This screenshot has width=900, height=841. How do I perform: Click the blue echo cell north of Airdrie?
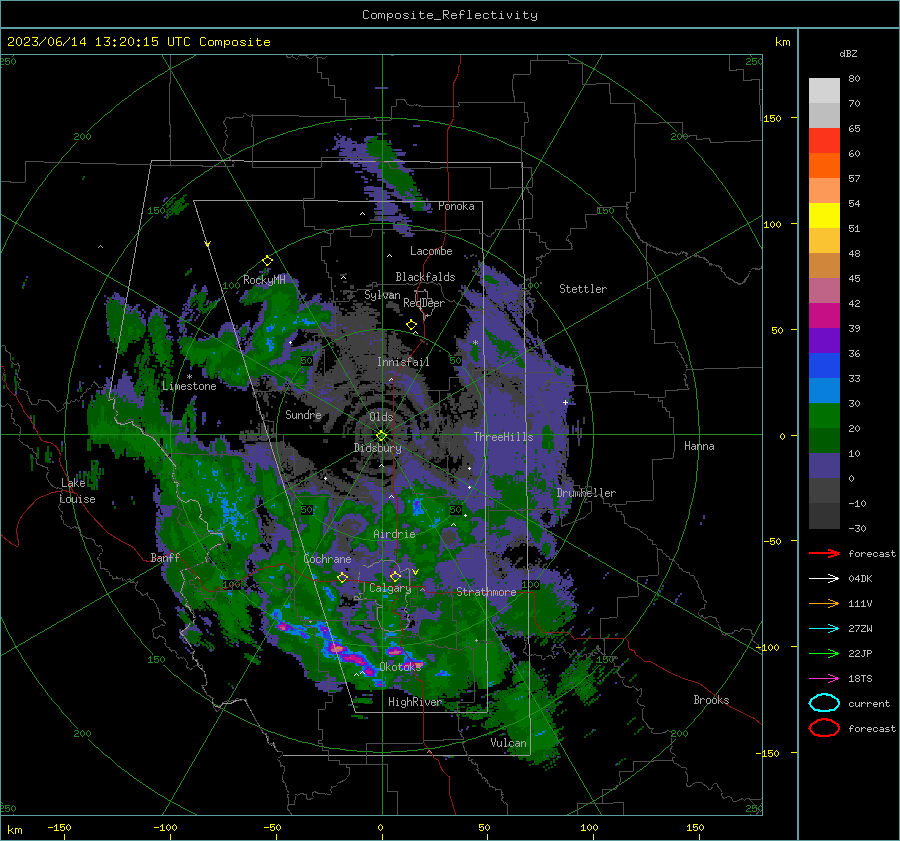coord(418,506)
